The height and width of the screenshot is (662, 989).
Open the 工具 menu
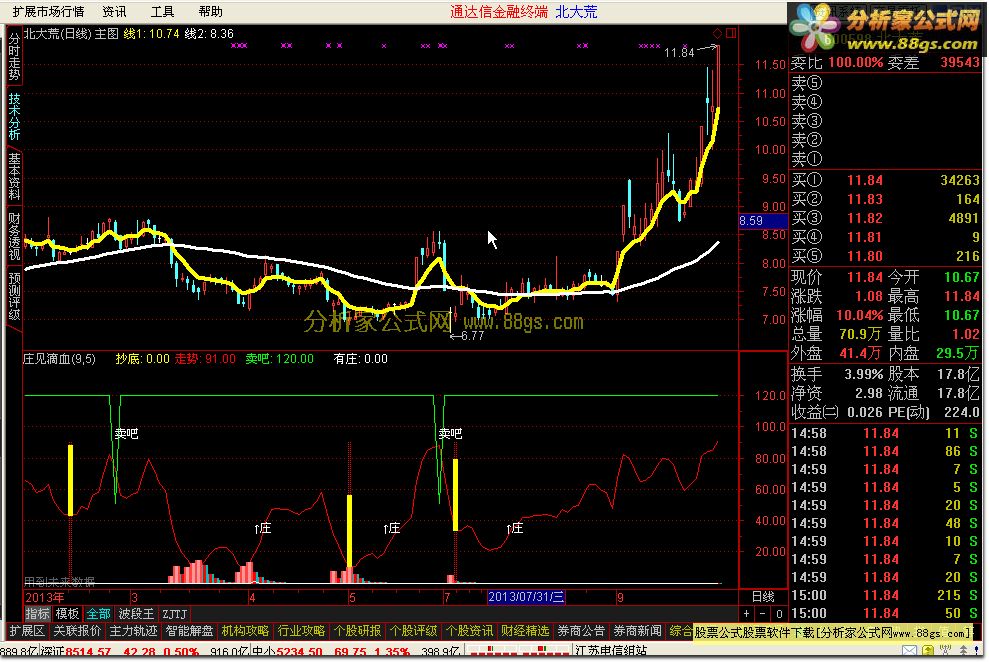click(162, 11)
